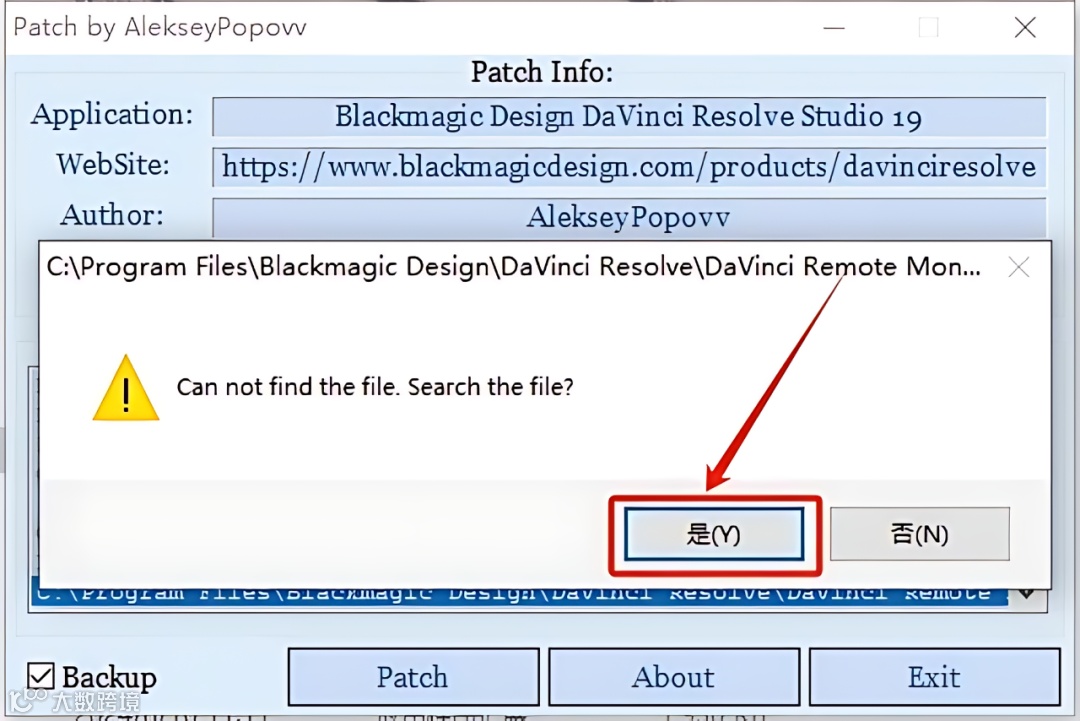Viewport: 1080px width, 721px height.
Task: Click the yellow warning icon
Action: (126, 388)
